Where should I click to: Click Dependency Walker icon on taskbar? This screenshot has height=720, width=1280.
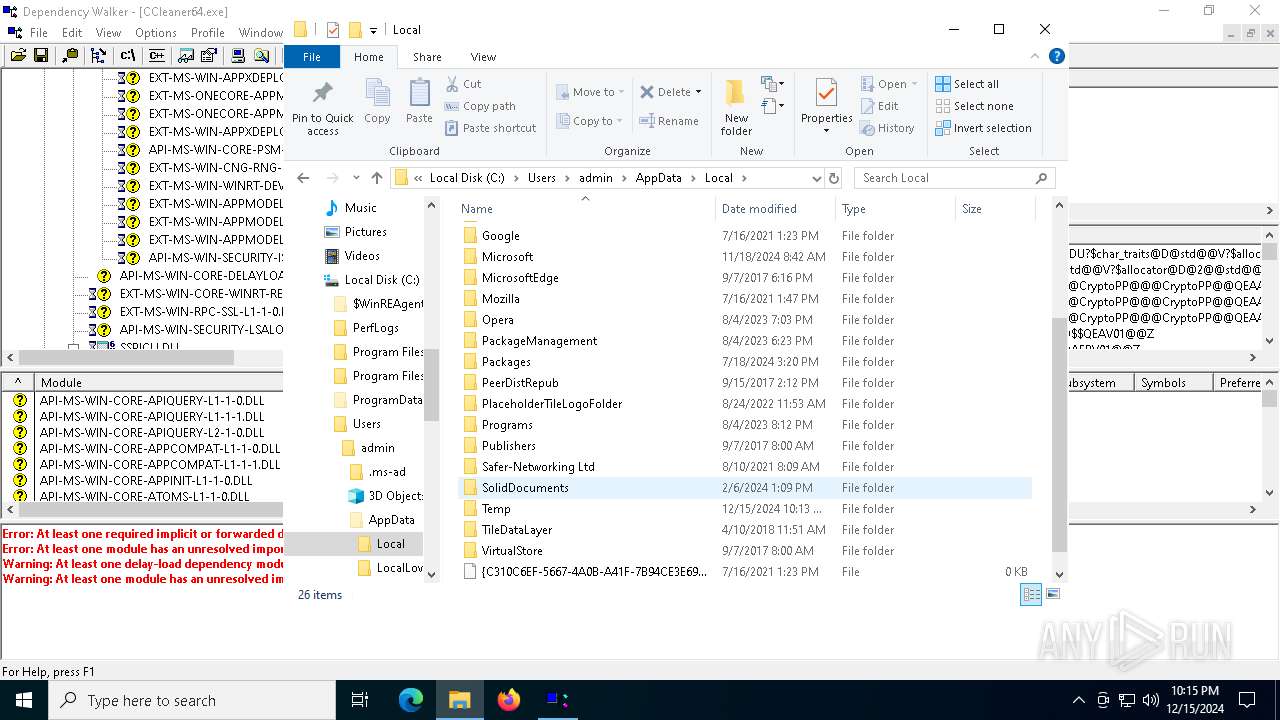point(557,700)
